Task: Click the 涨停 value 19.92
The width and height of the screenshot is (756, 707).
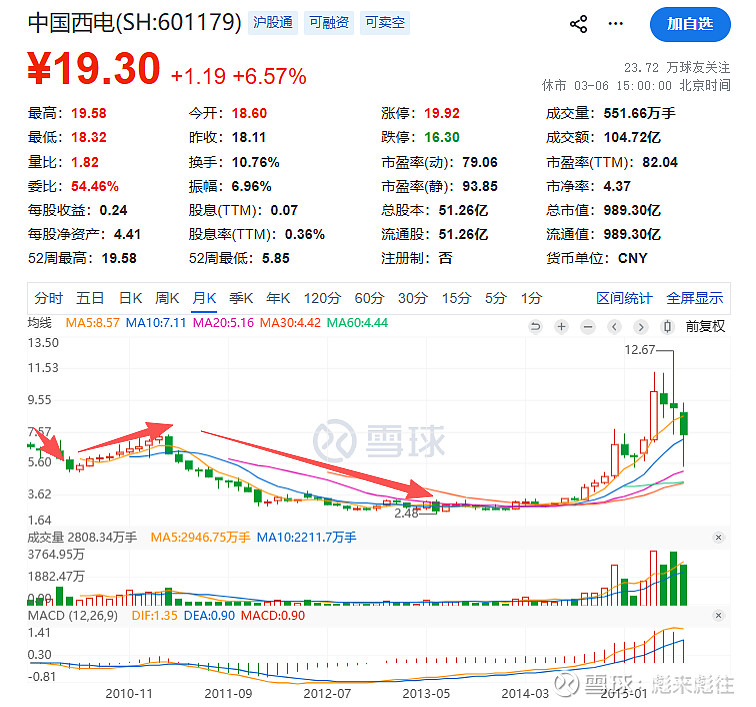Action: point(442,113)
